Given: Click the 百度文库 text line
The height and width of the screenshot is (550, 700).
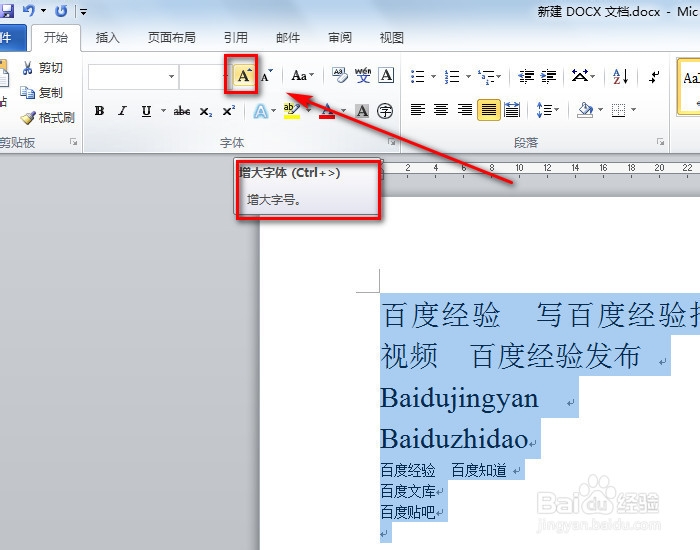Looking at the screenshot, I should coord(408,491).
